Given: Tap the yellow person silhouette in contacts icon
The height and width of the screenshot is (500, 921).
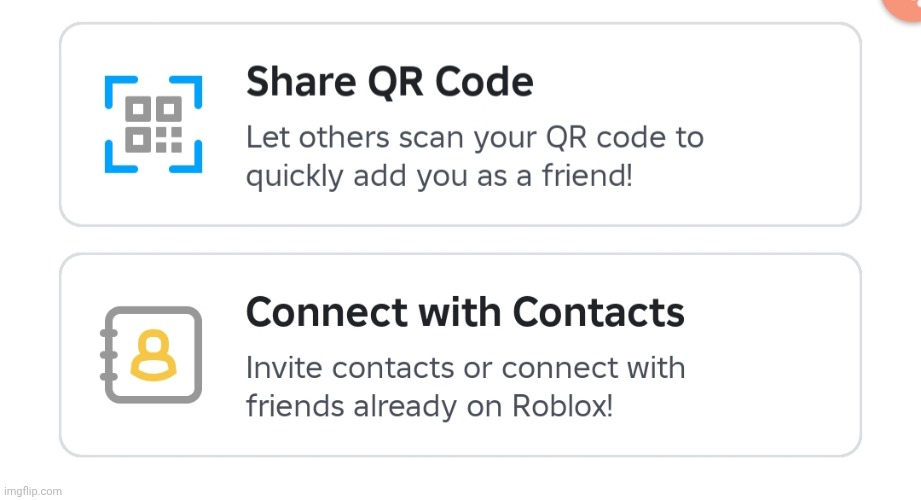Looking at the screenshot, I should tap(153, 355).
